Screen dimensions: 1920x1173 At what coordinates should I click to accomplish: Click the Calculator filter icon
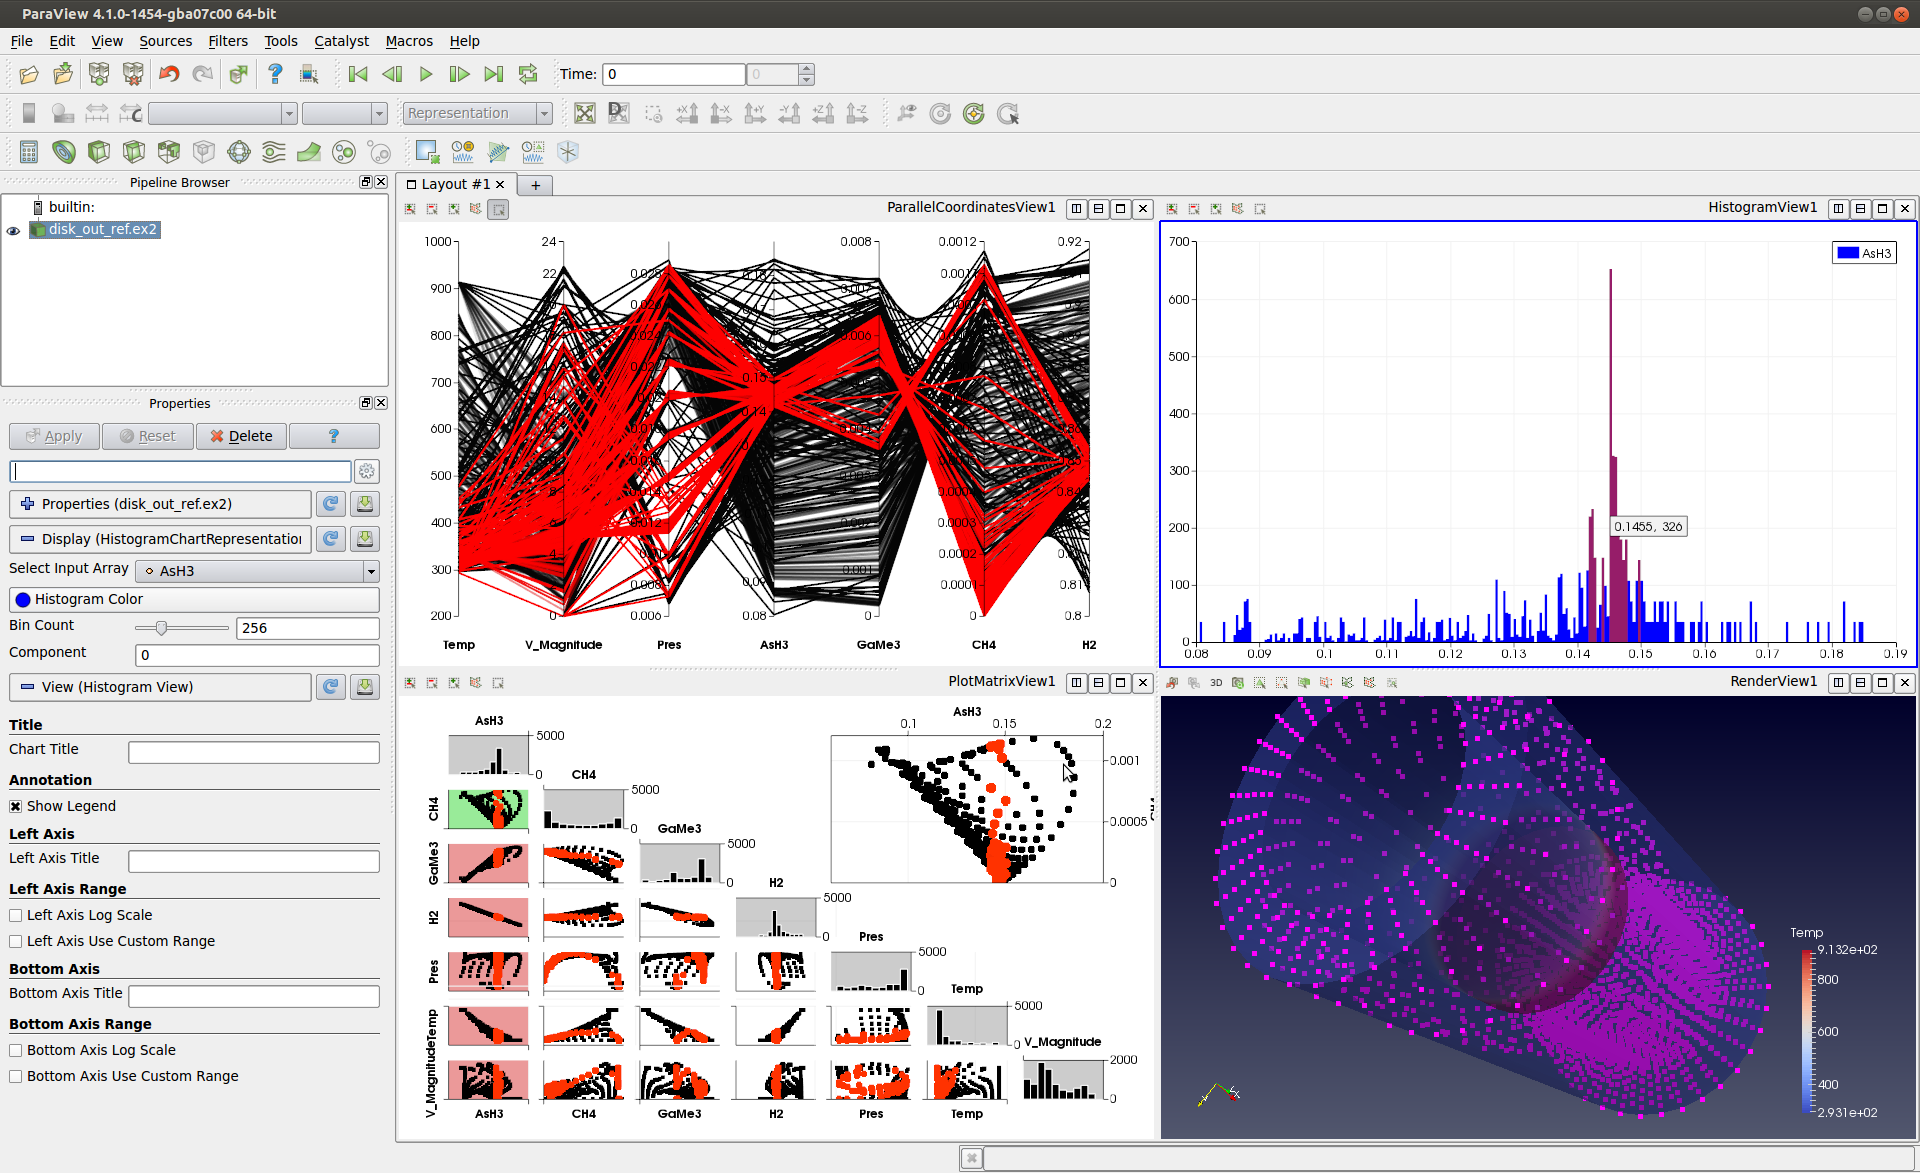pos(29,152)
